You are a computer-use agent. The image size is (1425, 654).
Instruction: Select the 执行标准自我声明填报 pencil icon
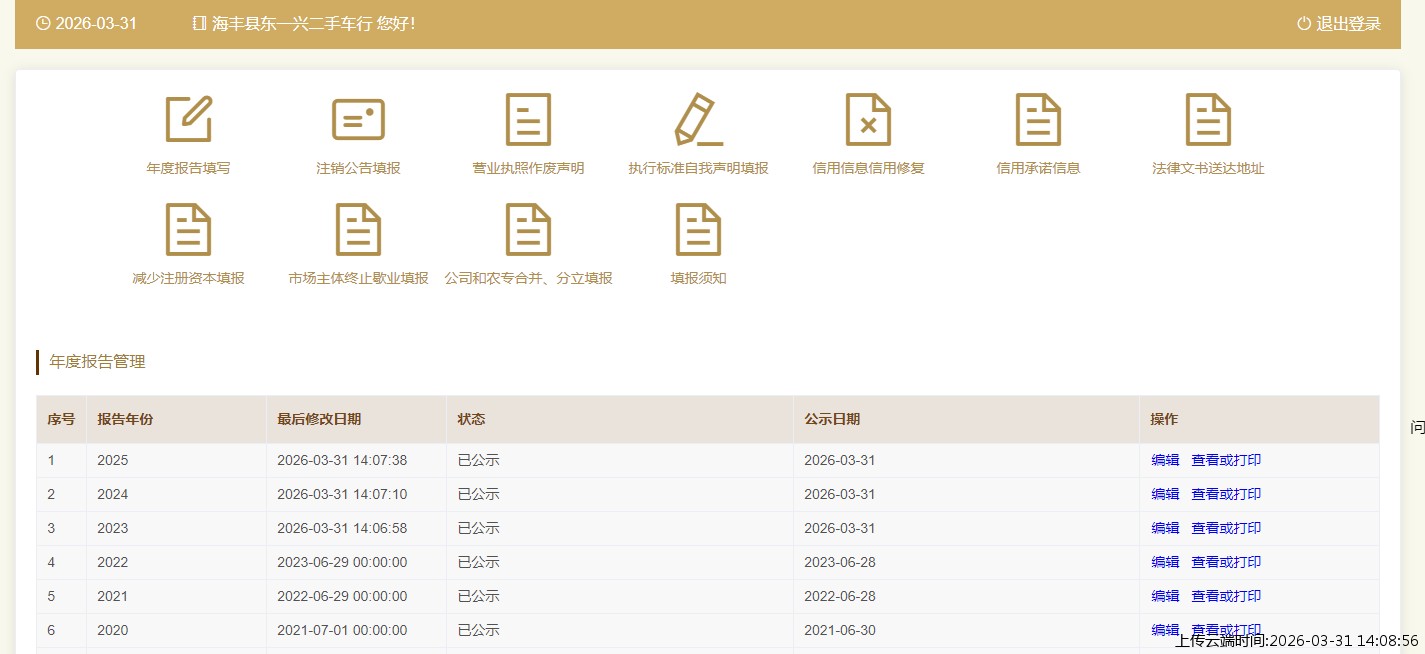pos(698,120)
